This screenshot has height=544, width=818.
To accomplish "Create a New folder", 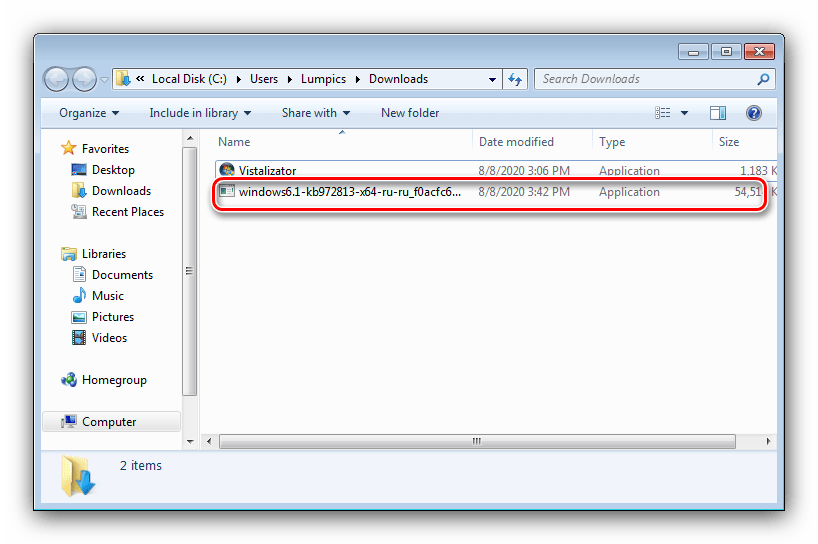I will 410,113.
